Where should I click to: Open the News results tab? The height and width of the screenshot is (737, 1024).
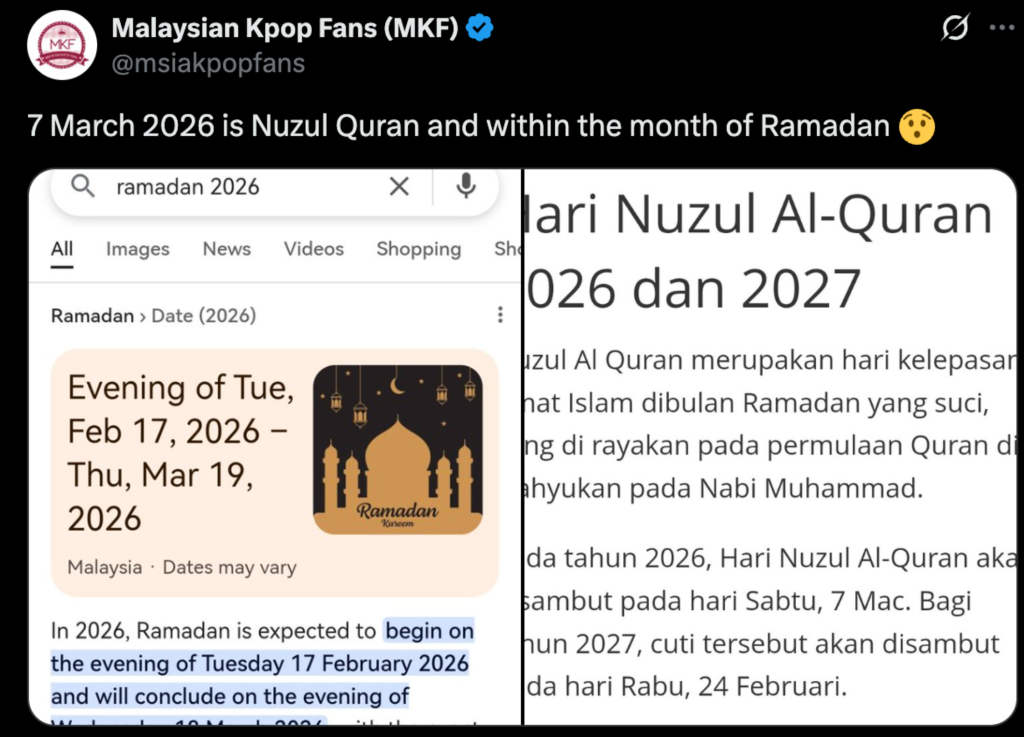pos(227,249)
